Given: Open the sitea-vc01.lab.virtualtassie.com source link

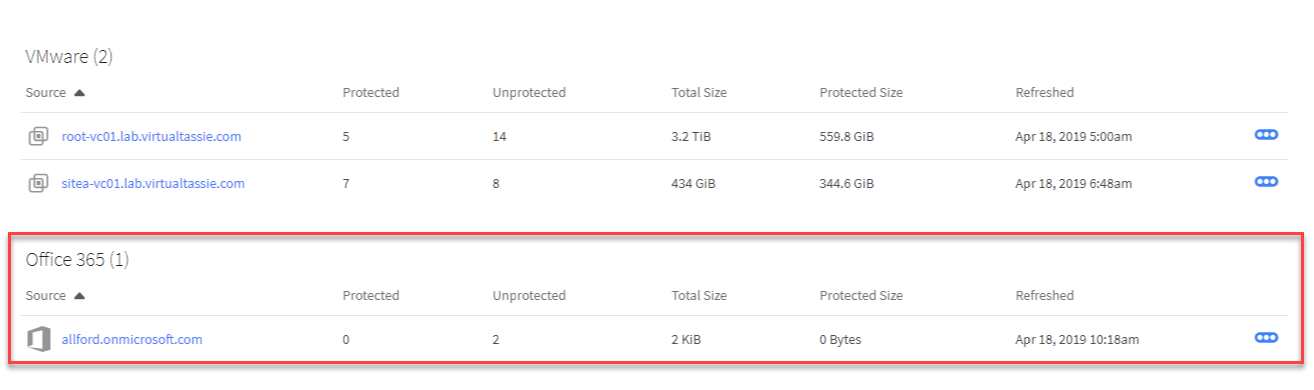Looking at the screenshot, I should pyautogui.click(x=153, y=184).
